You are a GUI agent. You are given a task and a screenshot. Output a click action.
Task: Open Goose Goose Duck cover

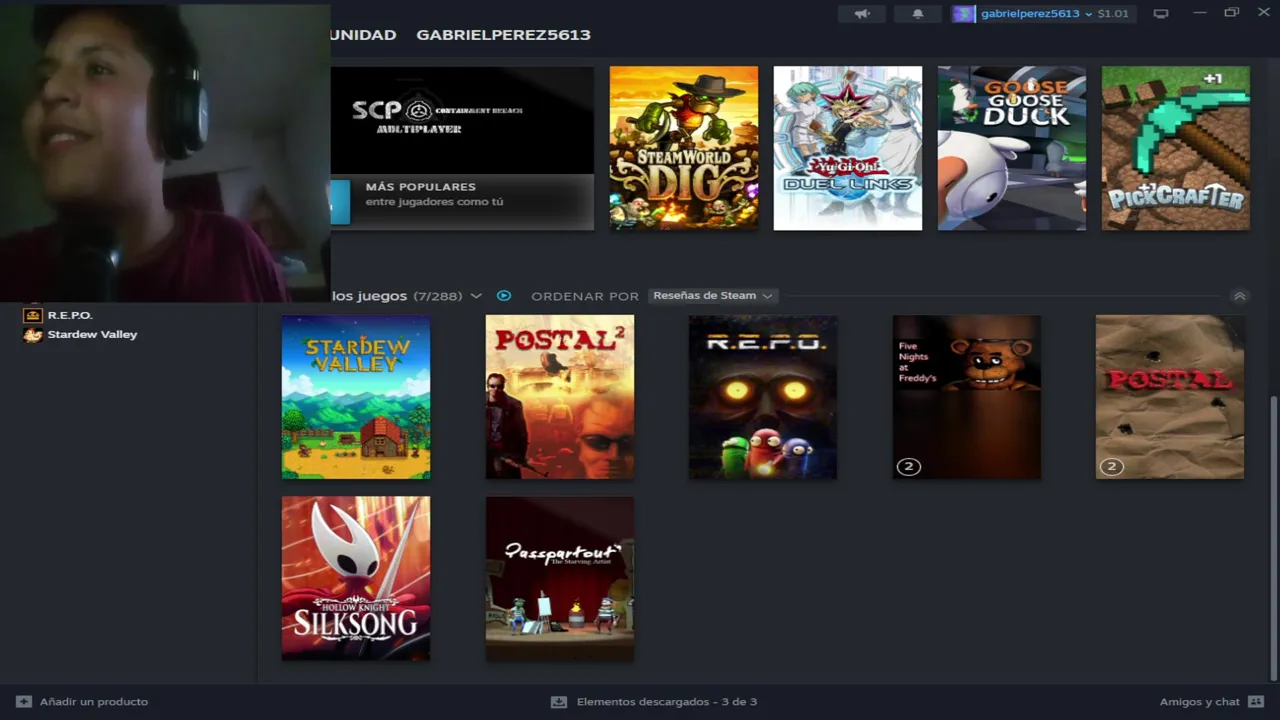tap(1012, 148)
